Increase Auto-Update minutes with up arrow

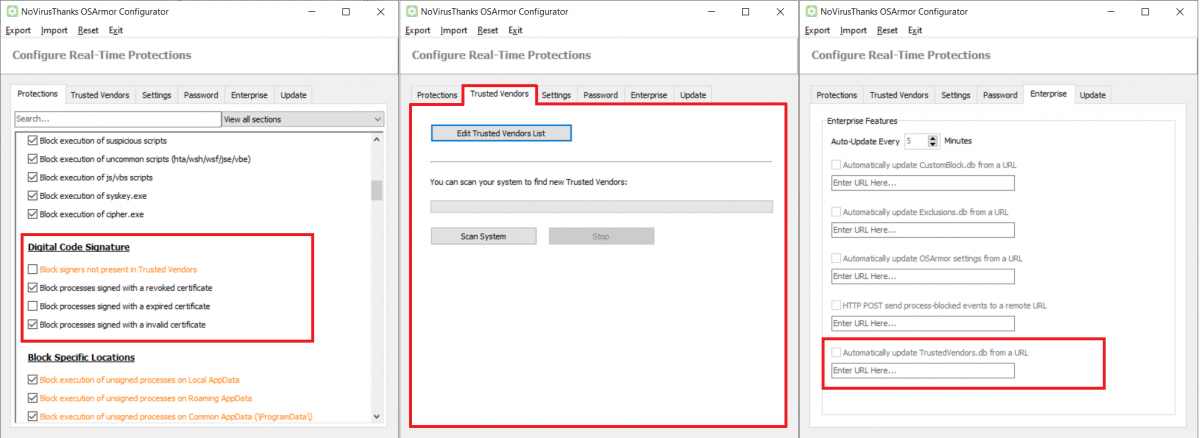tap(934, 138)
